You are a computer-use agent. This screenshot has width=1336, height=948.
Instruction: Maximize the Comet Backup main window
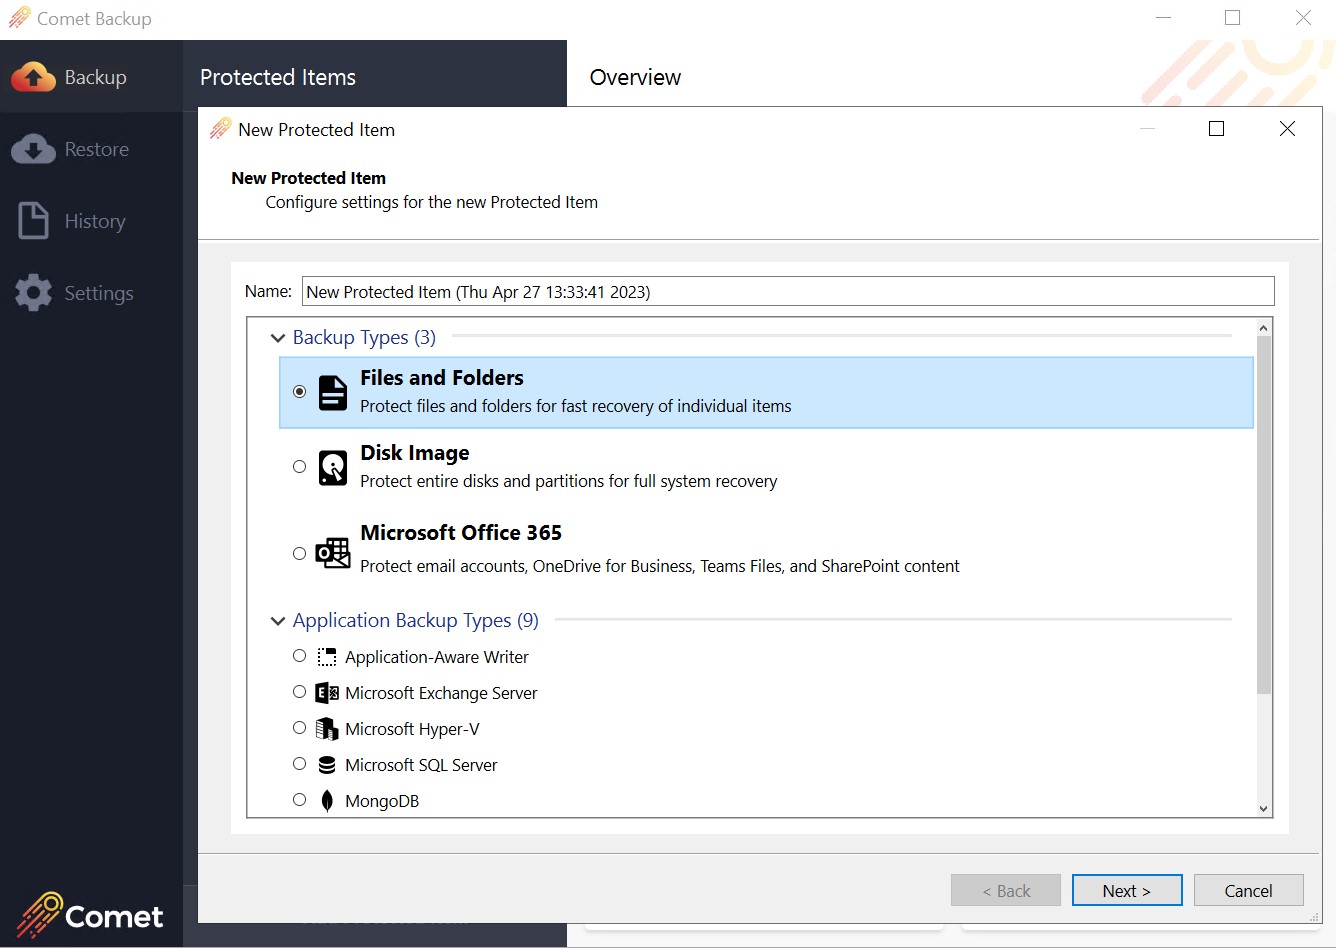[x=1232, y=18]
